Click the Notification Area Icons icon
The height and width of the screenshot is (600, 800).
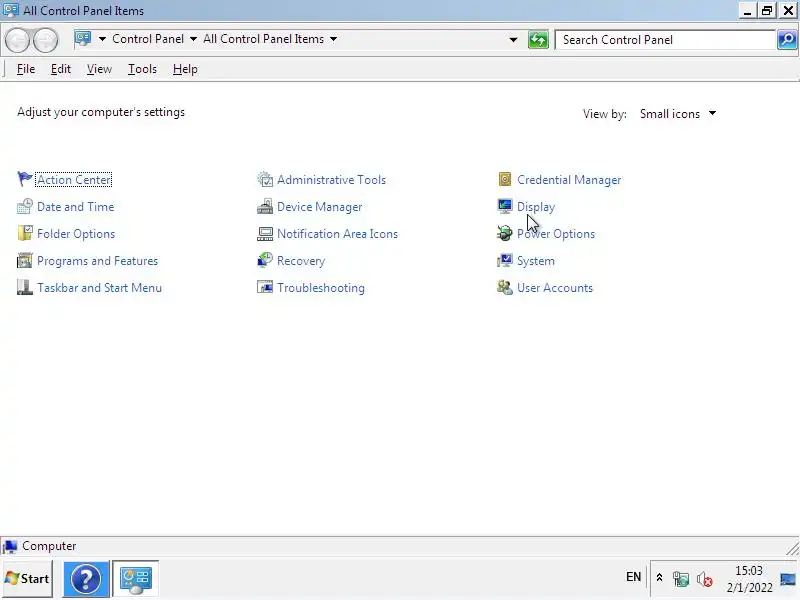[x=265, y=233]
